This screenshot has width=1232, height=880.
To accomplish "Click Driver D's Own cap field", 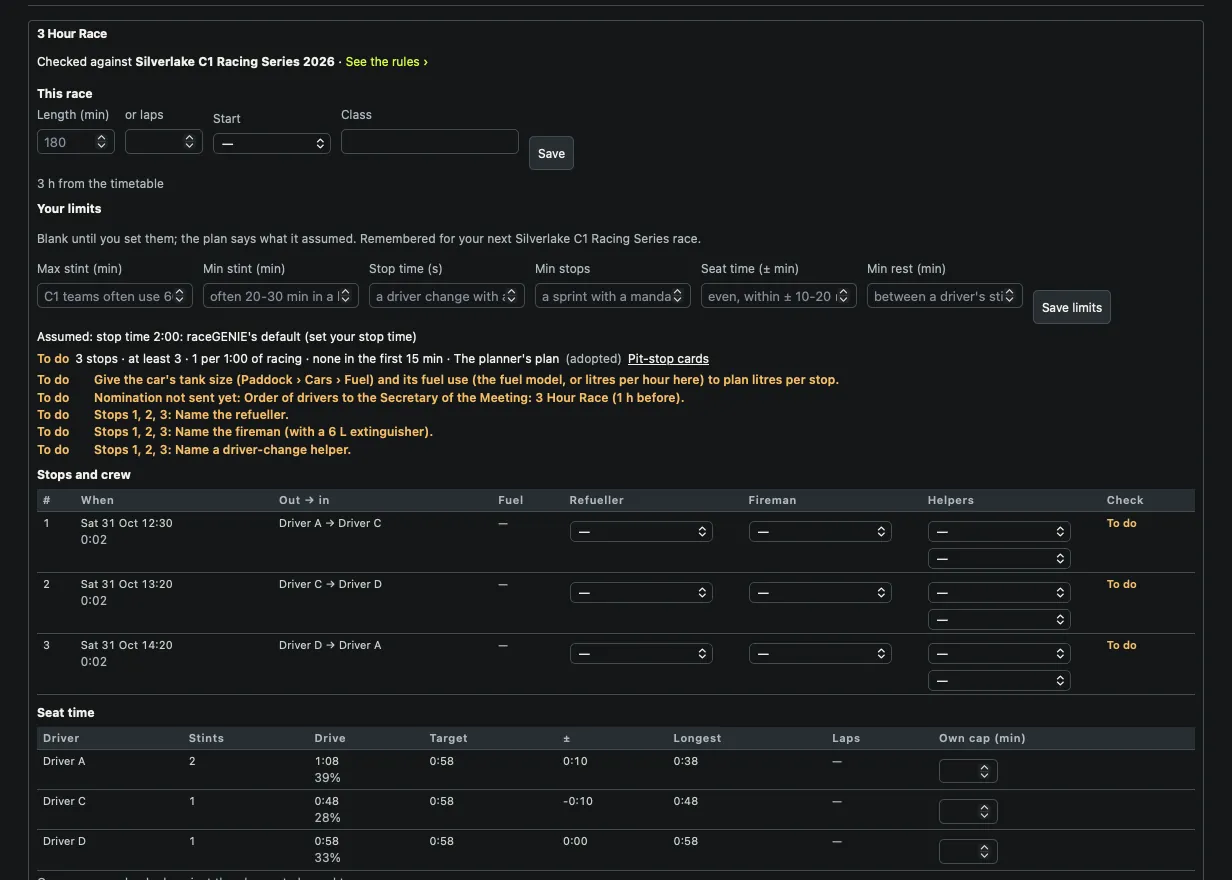I will [x=968, y=851].
